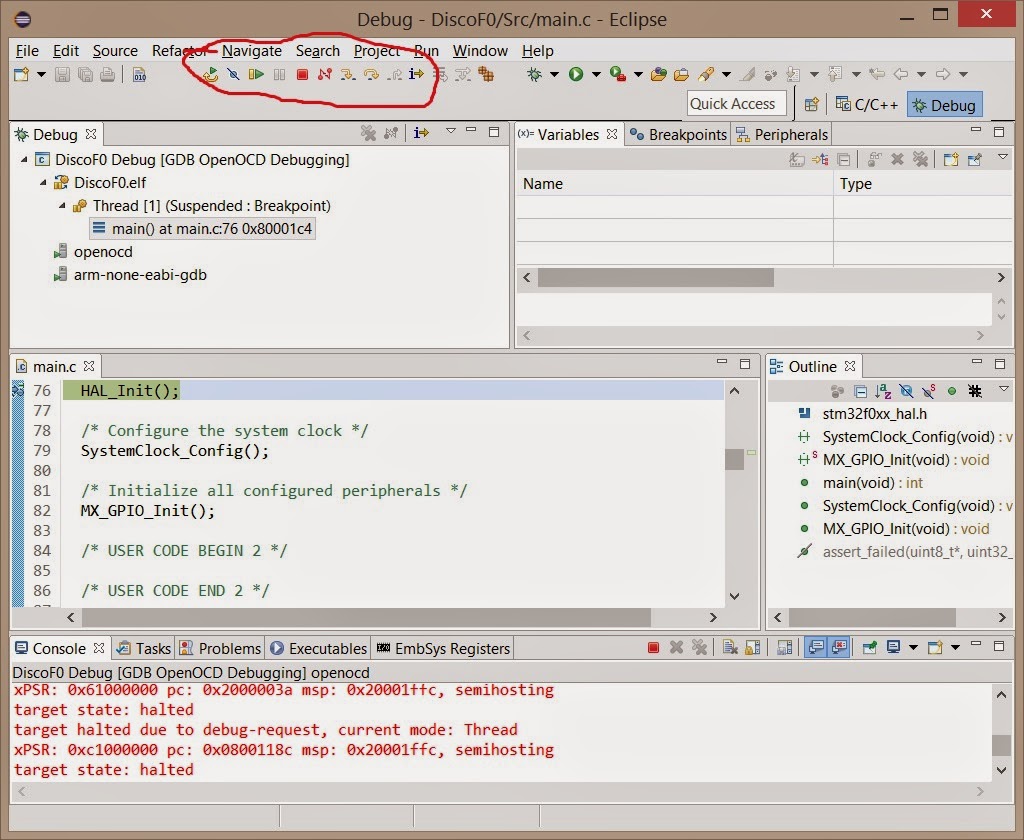Click the Step Return icon
1024x840 pixels.
pos(394,74)
